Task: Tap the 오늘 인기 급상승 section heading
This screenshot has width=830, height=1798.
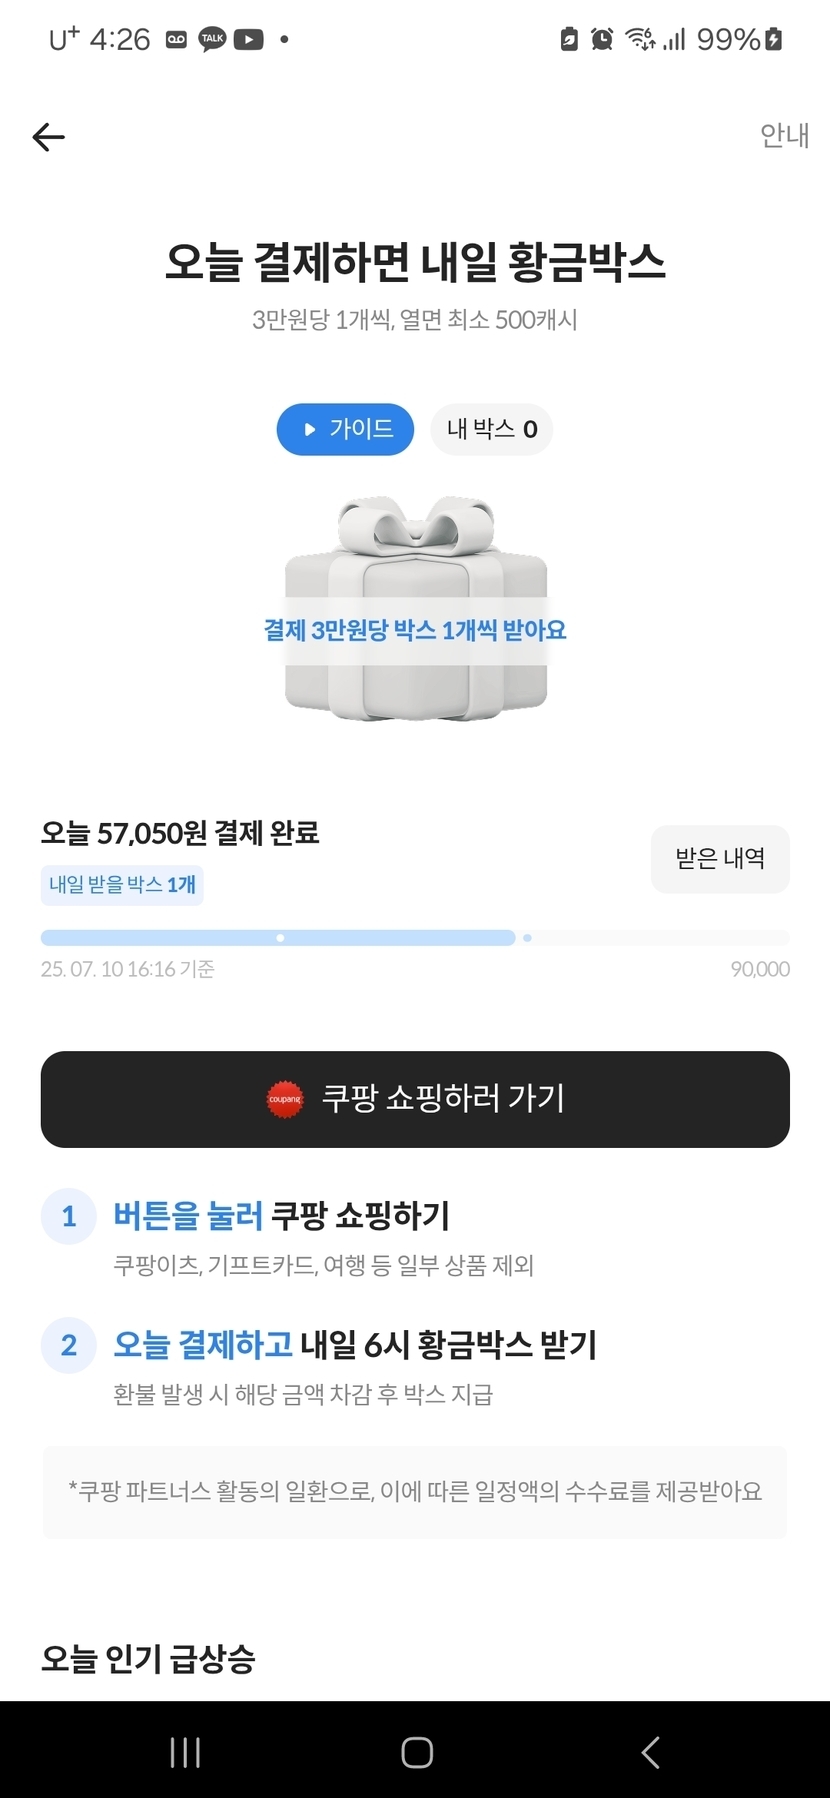Action: [x=148, y=1659]
